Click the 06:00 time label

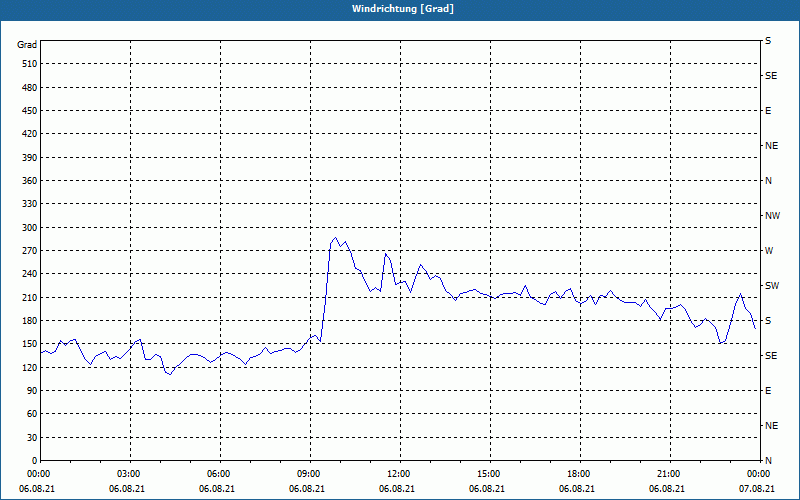220,474
